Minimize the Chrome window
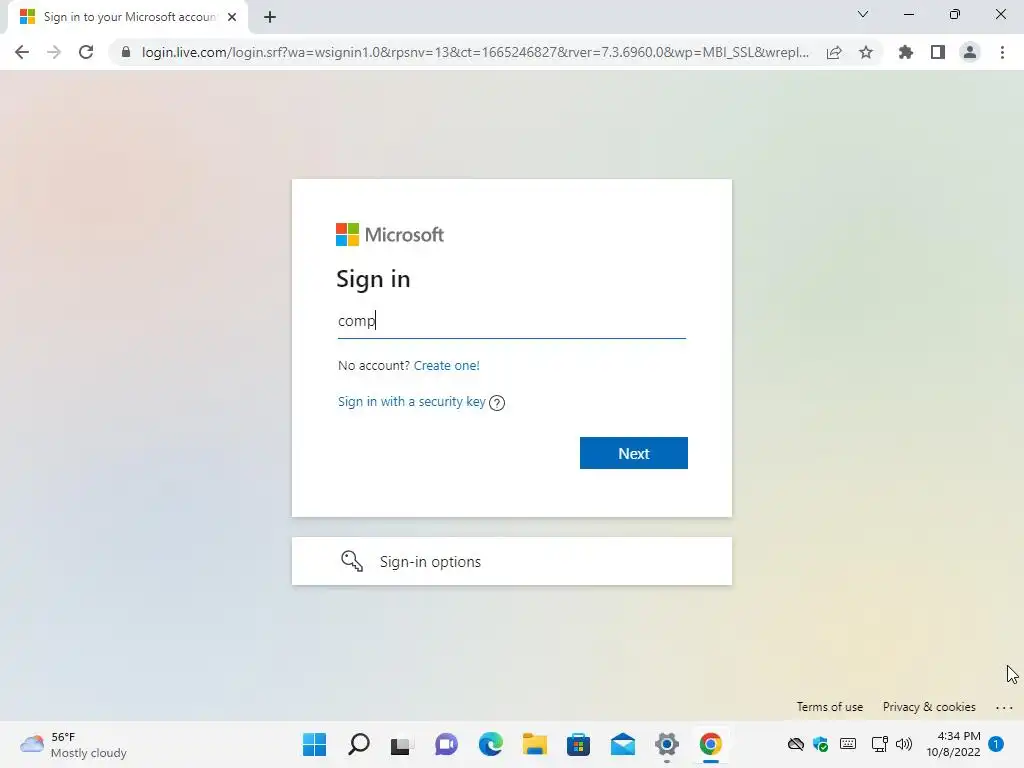Viewport: 1024px width, 768px height. pos(908,14)
